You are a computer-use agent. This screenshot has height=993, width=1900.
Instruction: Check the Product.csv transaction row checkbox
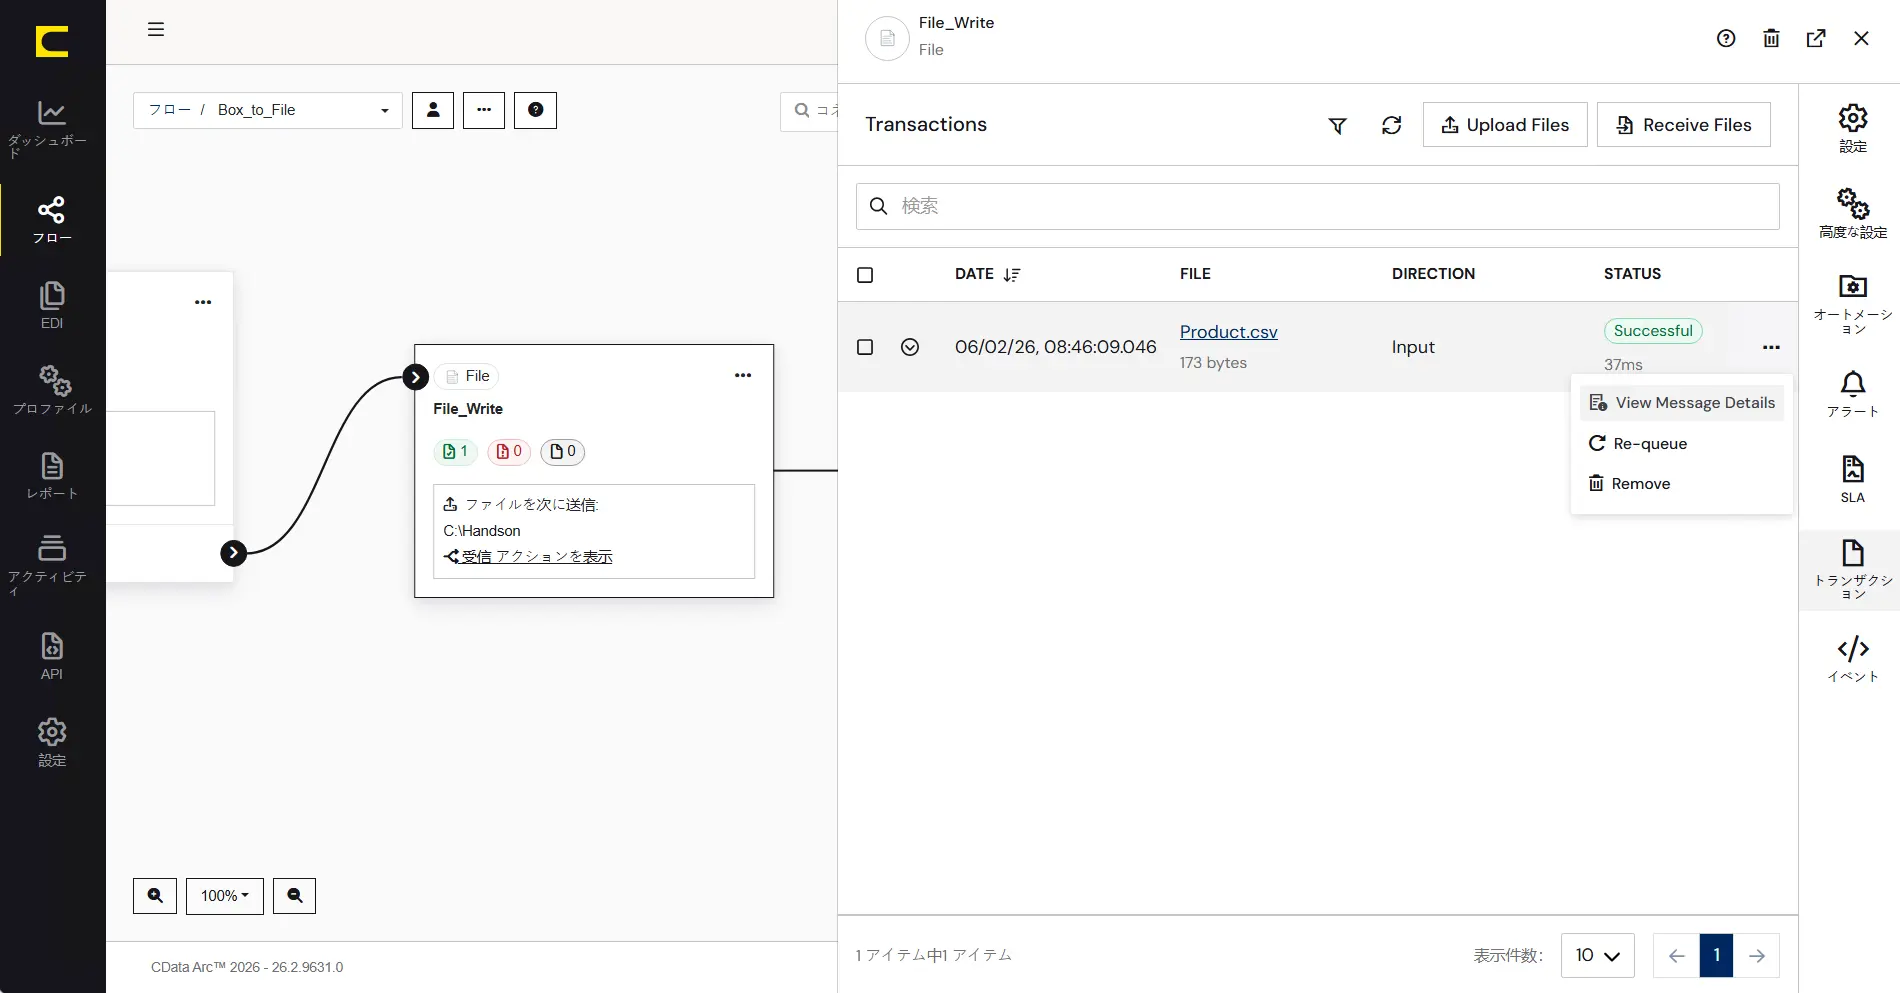(x=865, y=347)
